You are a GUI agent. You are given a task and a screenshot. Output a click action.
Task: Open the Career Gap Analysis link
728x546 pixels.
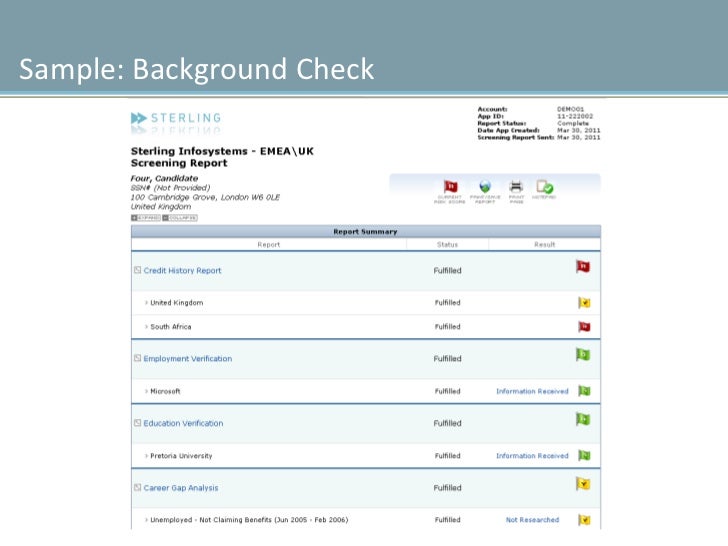click(x=181, y=488)
